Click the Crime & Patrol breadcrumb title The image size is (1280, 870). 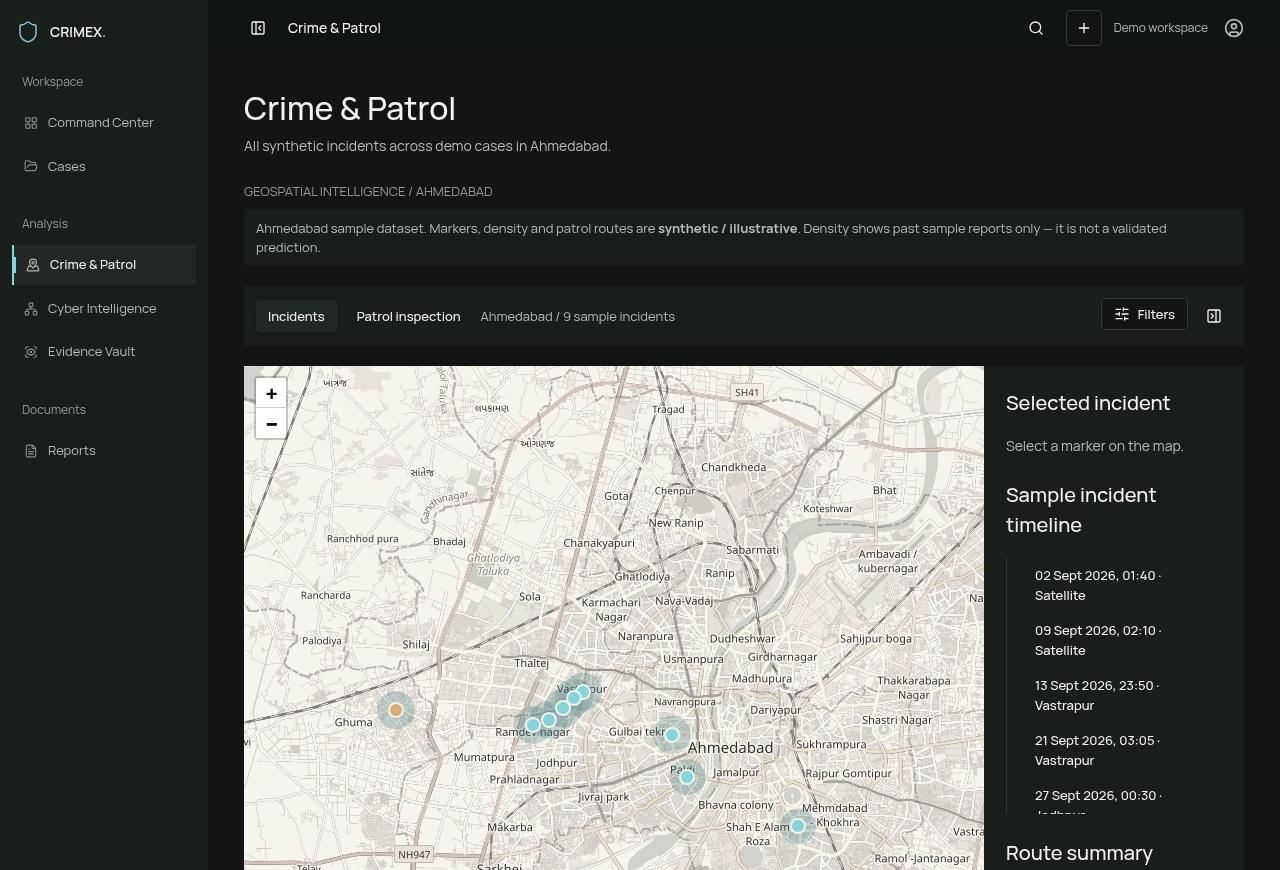click(x=334, y=28)
